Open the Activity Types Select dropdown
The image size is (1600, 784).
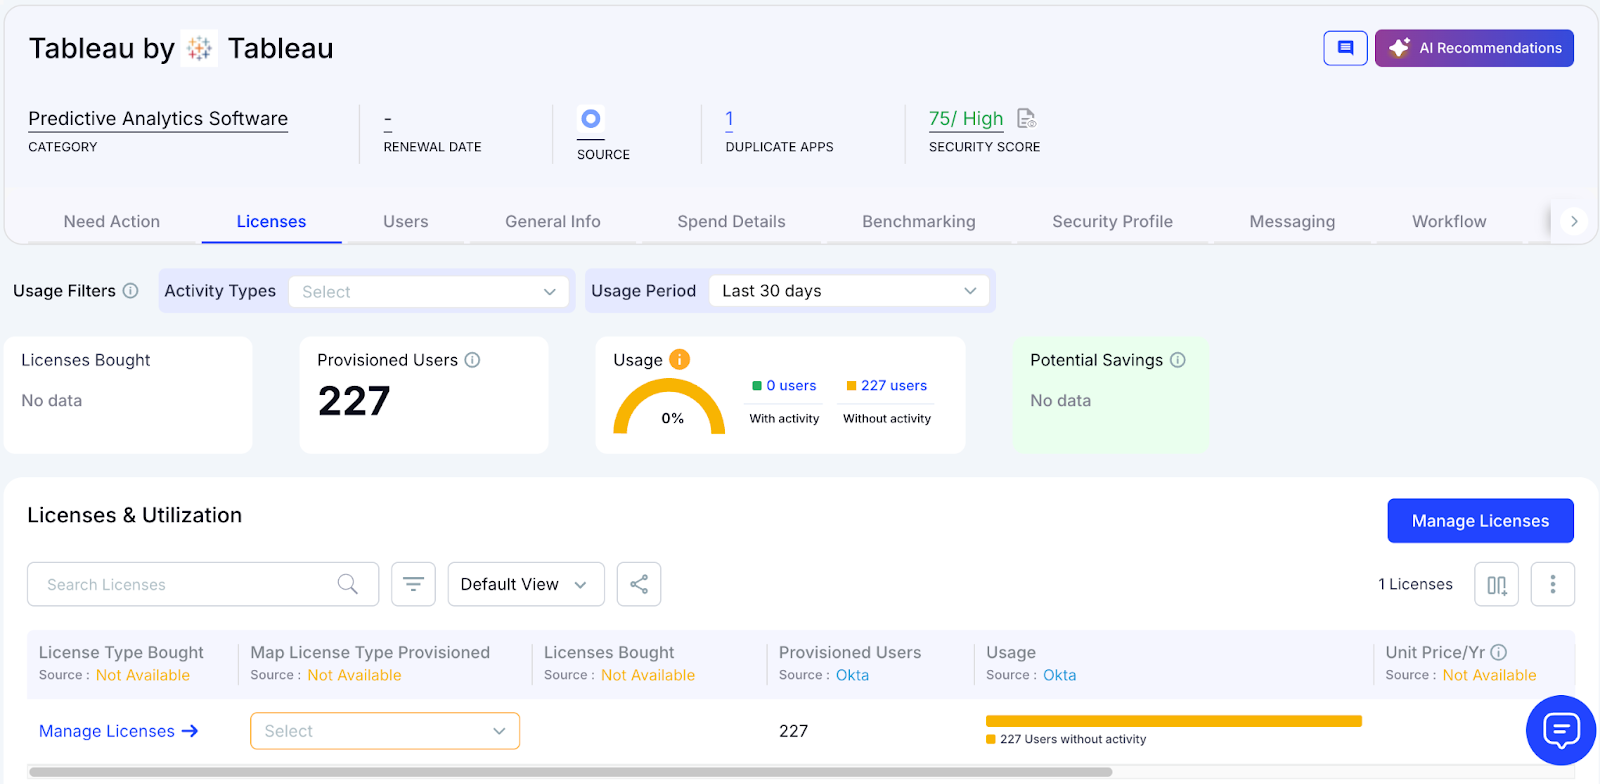(429, 292)
